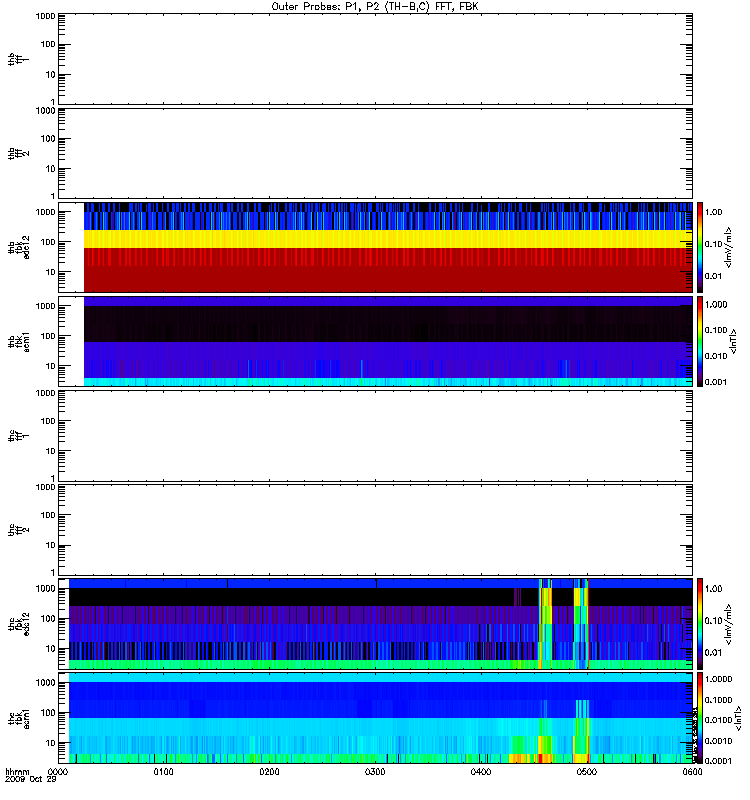Viewport: 750px width, 800px height.
Task: Click the '100' y-axis label of thc fbk scm1
Action: pos(47,713)
